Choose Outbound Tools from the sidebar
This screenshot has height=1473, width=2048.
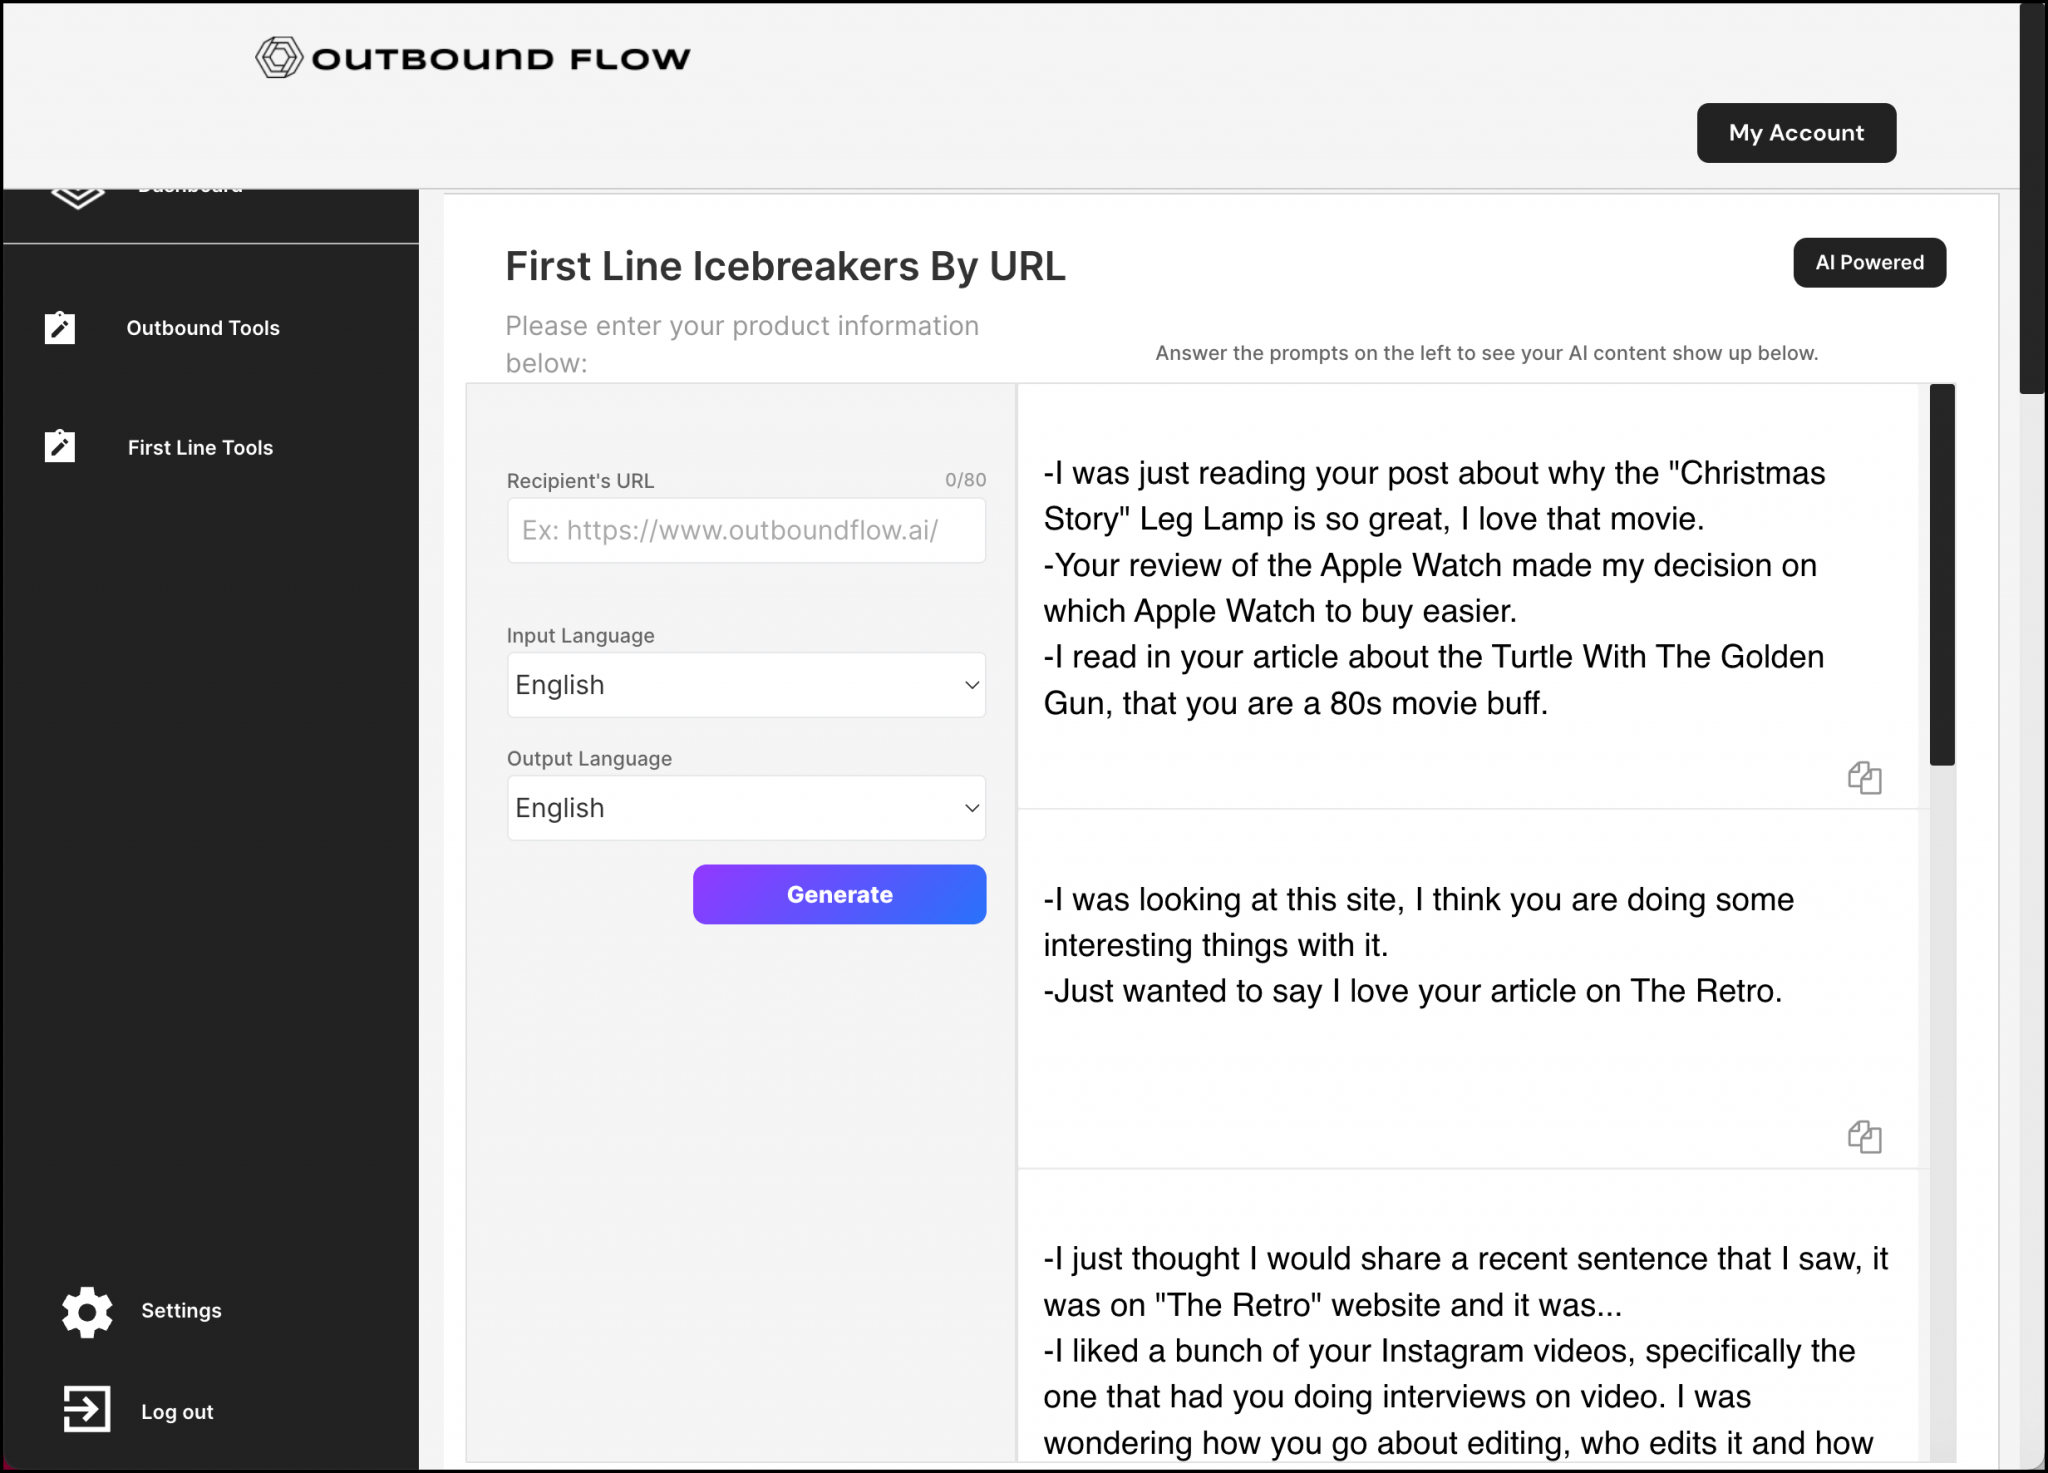click(x=203, y=327)
